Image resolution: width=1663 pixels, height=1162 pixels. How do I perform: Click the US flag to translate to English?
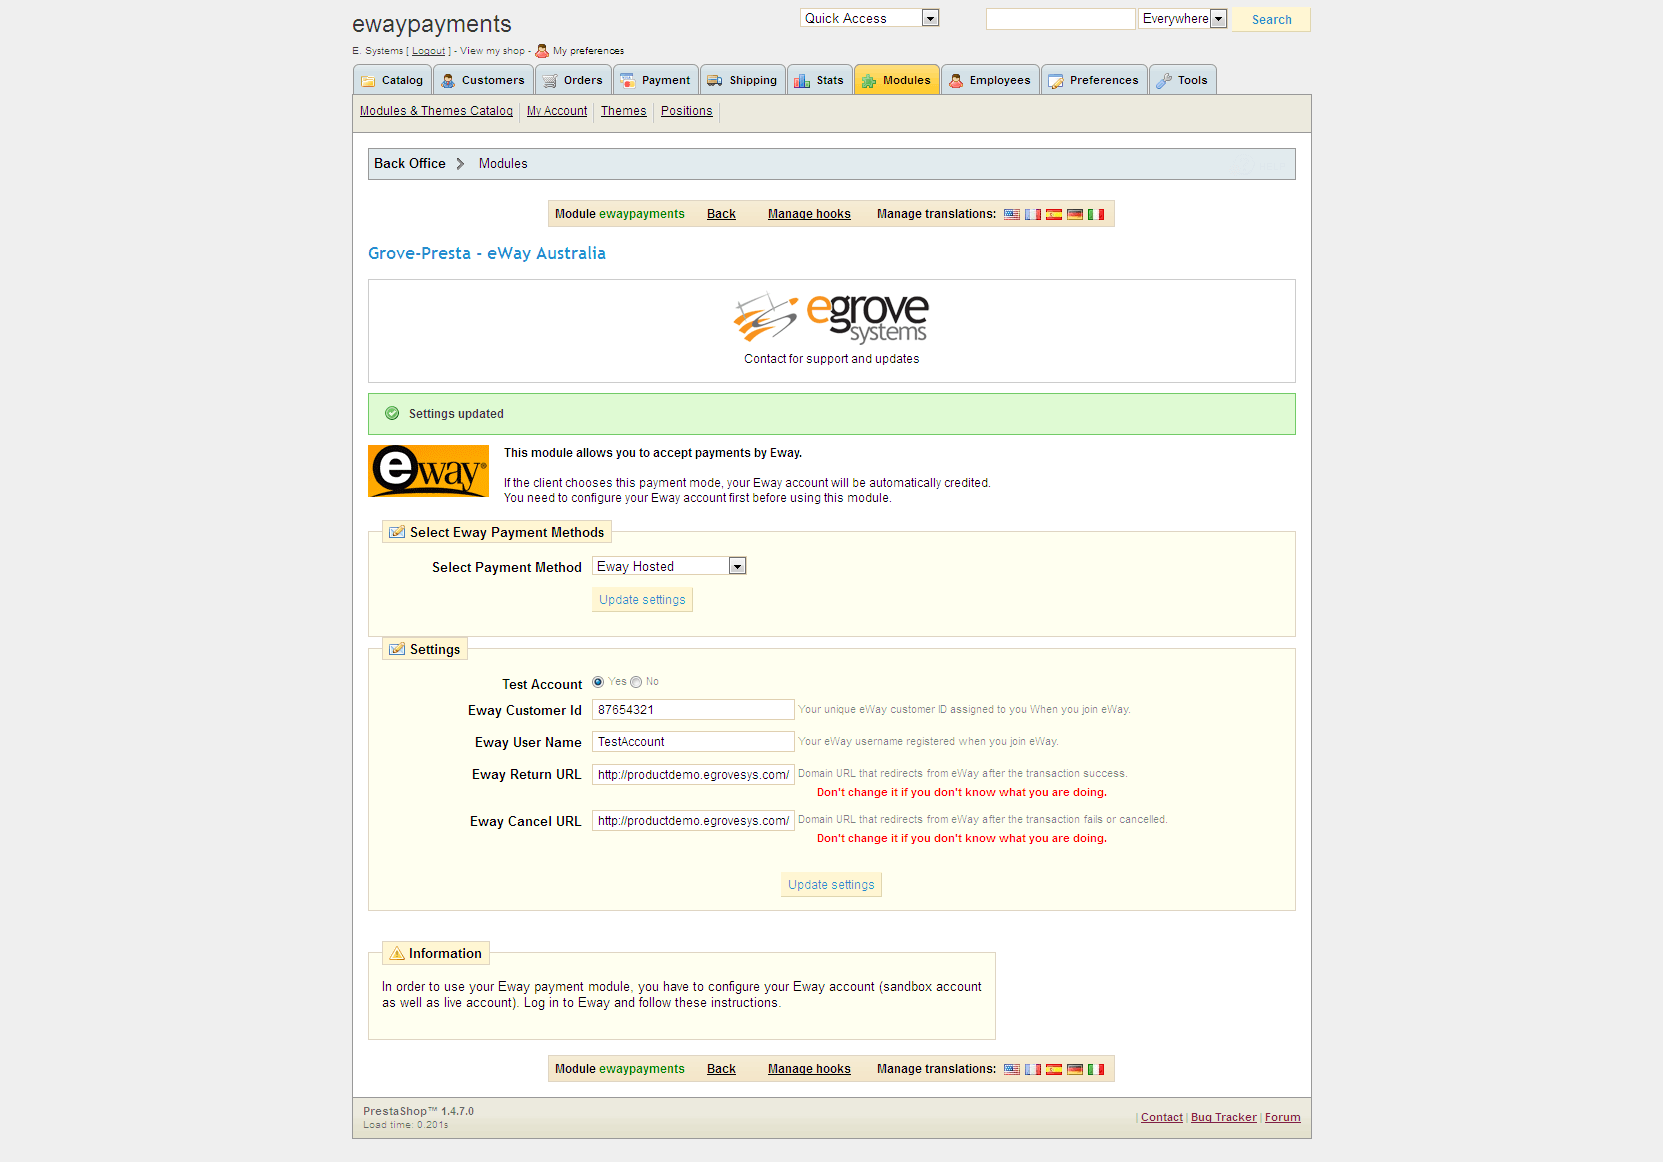point(1011,214)
